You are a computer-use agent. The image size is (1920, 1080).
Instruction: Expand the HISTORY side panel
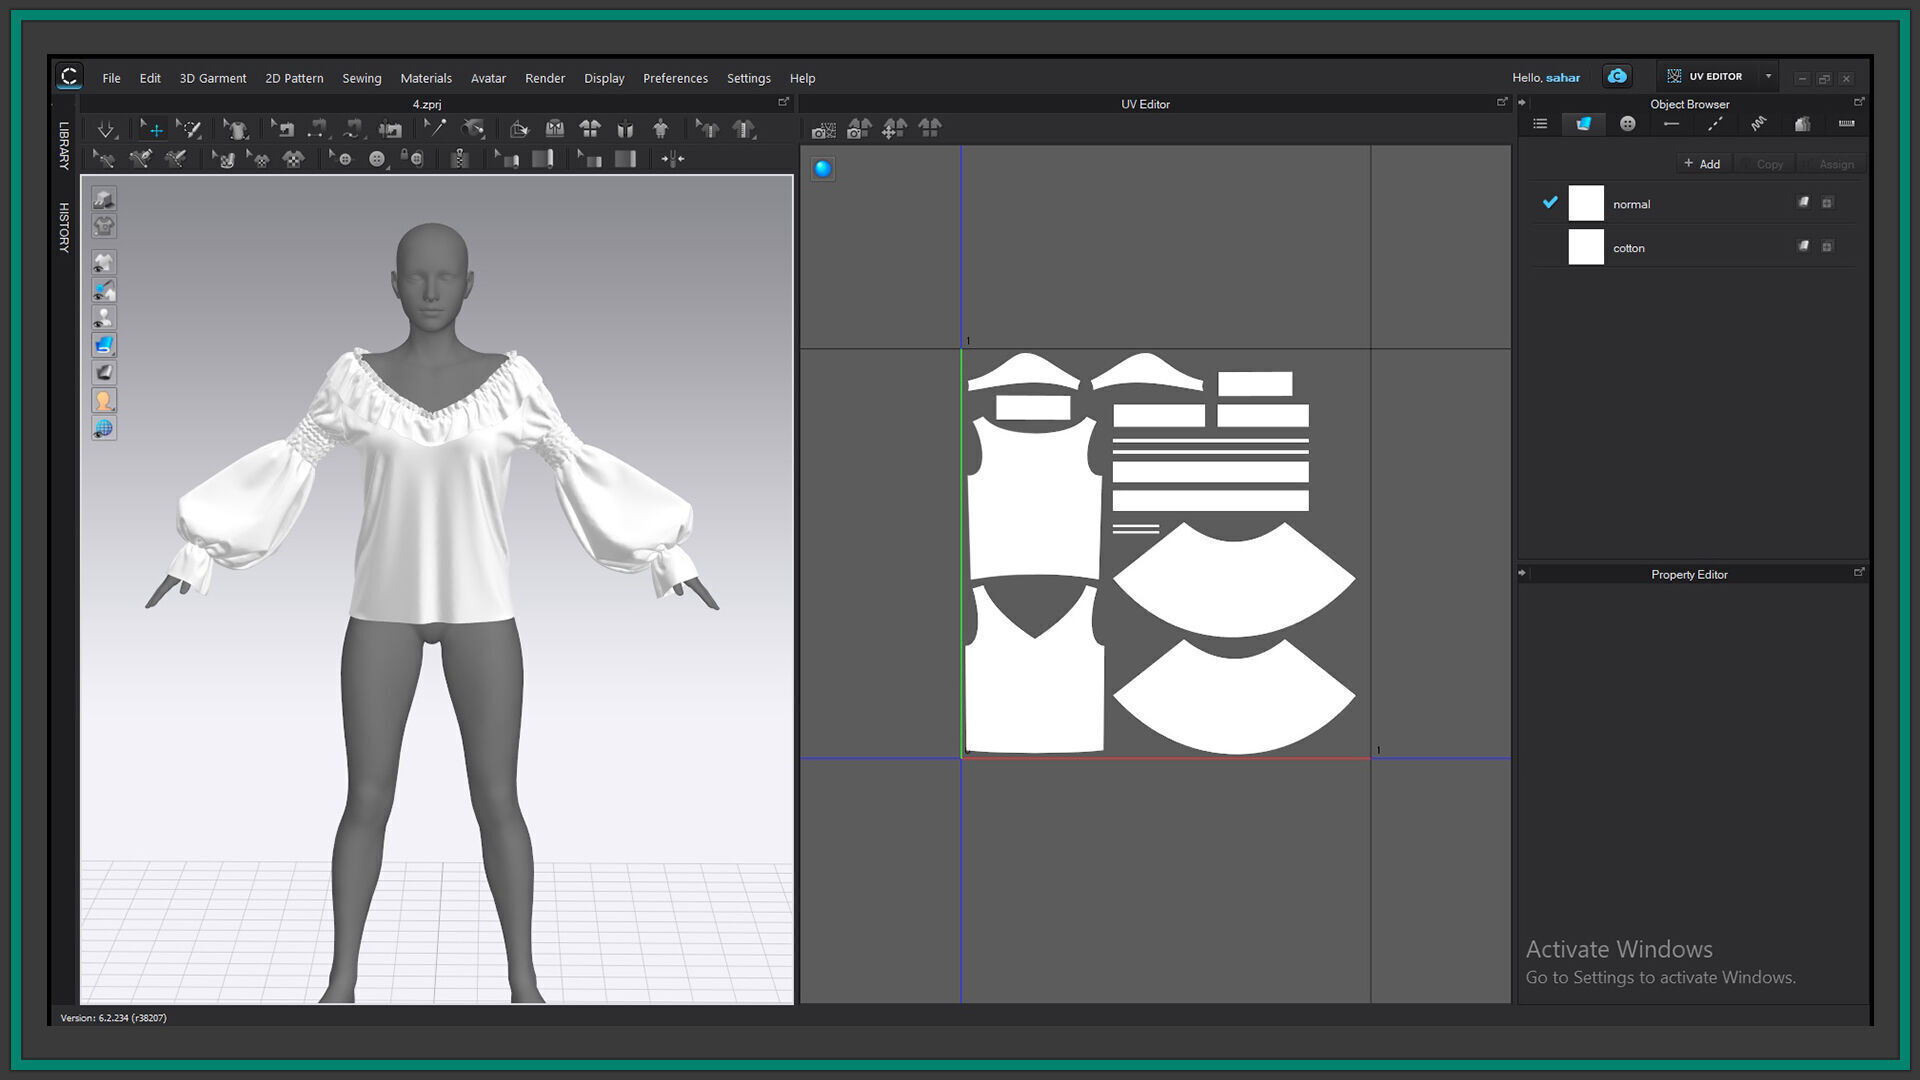click(x=64, y=227)
